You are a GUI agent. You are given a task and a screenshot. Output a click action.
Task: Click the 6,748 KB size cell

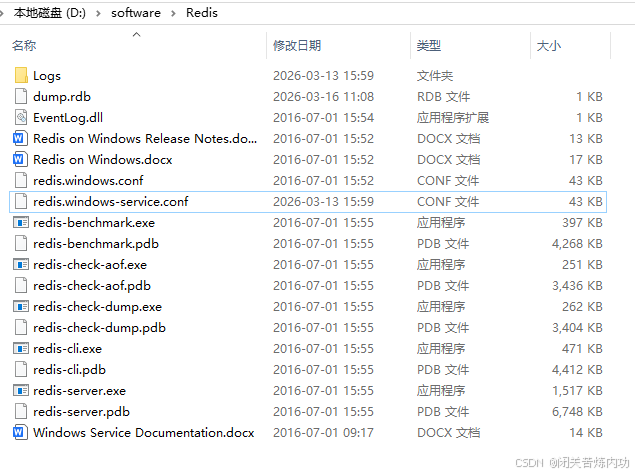pos(577,412)
